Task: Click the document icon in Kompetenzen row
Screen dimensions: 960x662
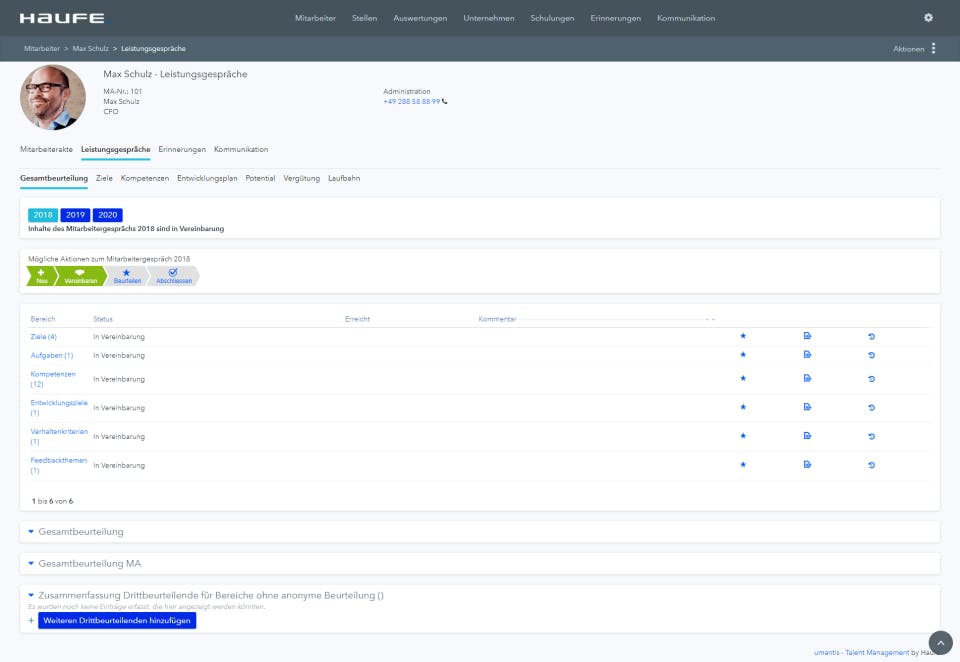Action: 807,378
